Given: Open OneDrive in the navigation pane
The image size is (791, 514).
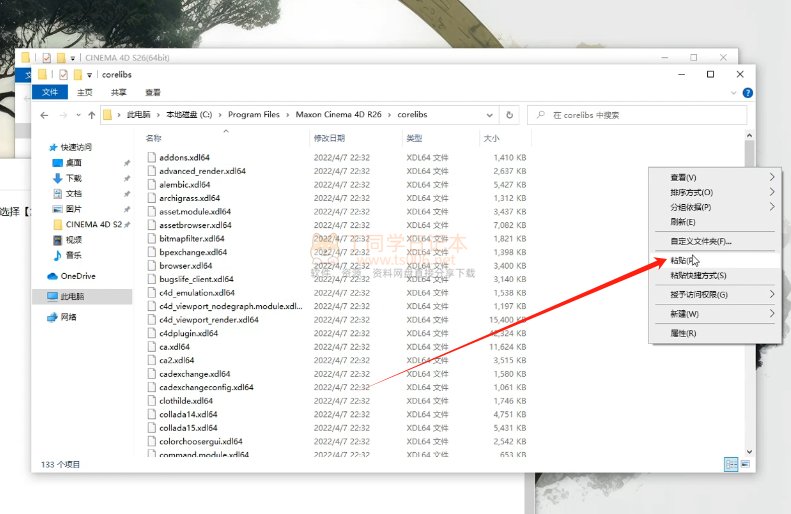Looking at the screenshot, I should click(77, 276).
